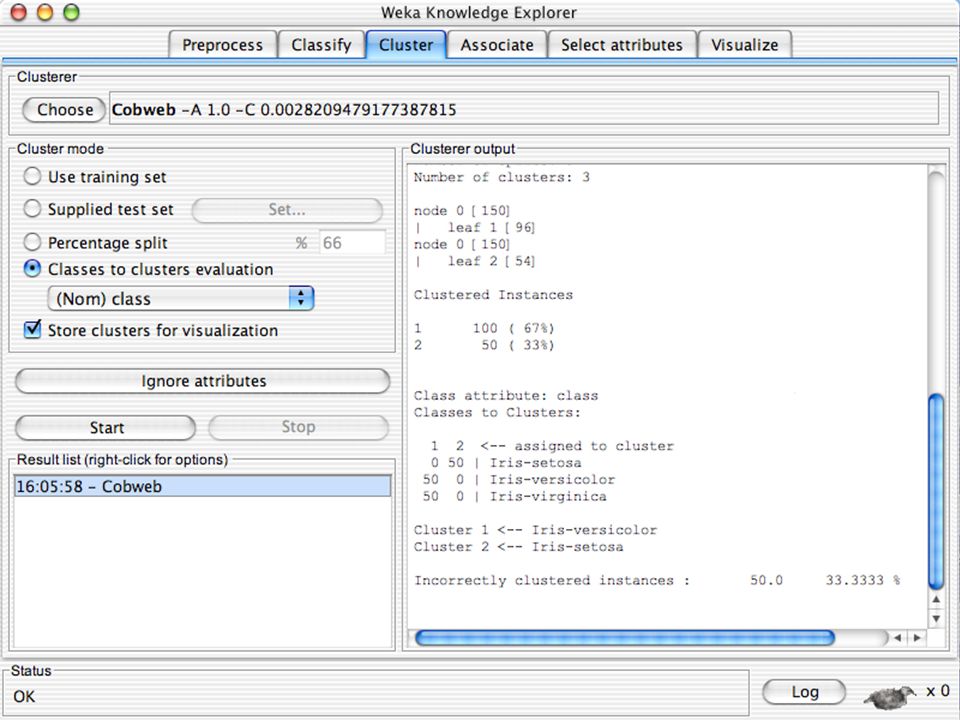Screen dimensions: 960x720
Task: Switch to the Associate tab
Action: 497,45
